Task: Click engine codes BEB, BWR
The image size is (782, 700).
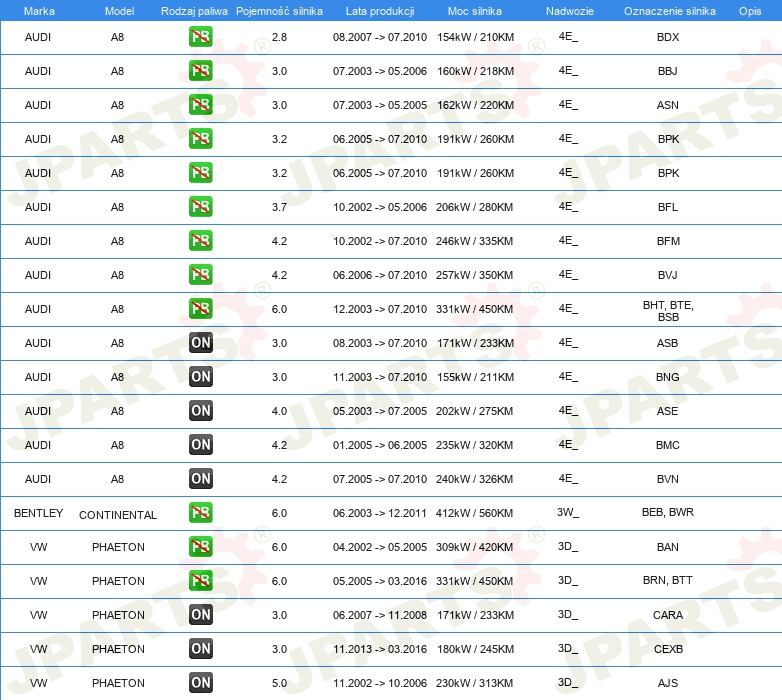Action: (667, 512)
